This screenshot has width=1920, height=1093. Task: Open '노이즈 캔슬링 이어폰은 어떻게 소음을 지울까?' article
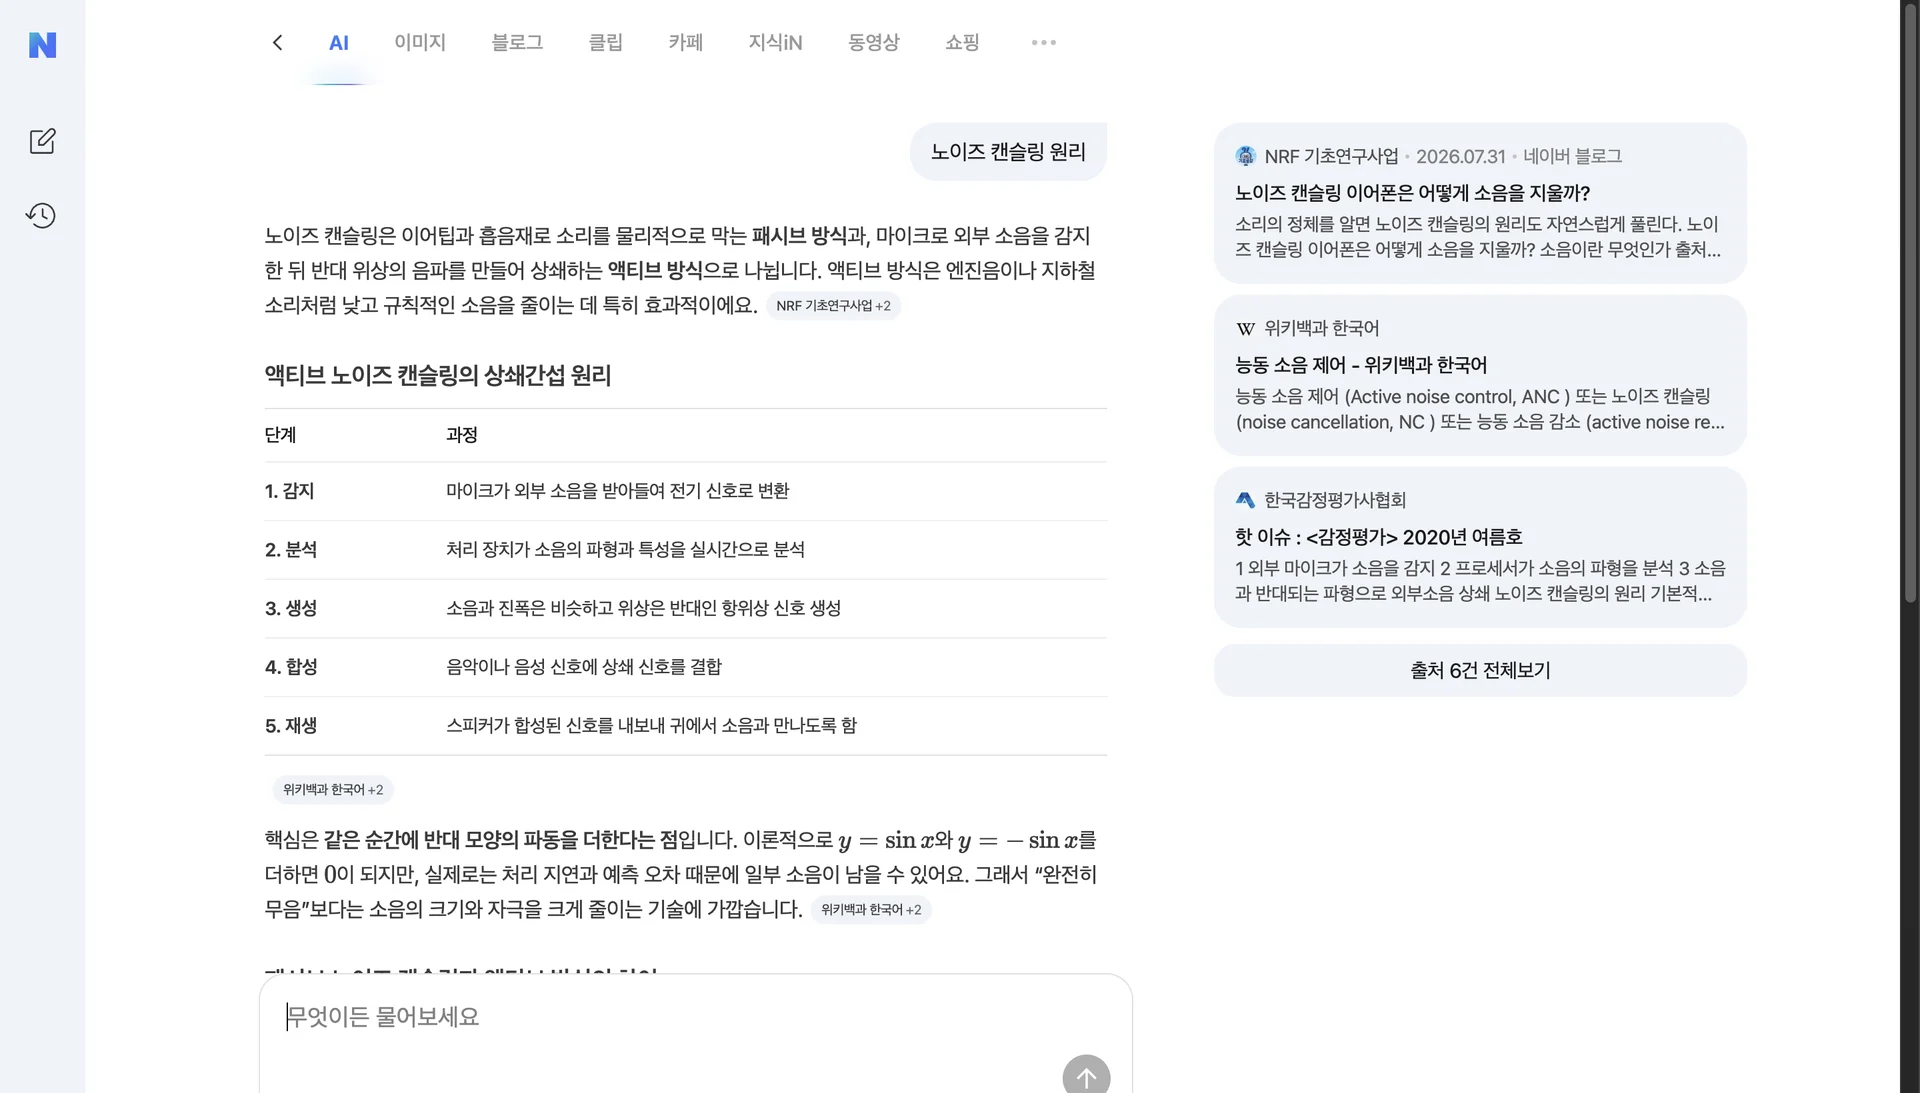[1412, 193]
